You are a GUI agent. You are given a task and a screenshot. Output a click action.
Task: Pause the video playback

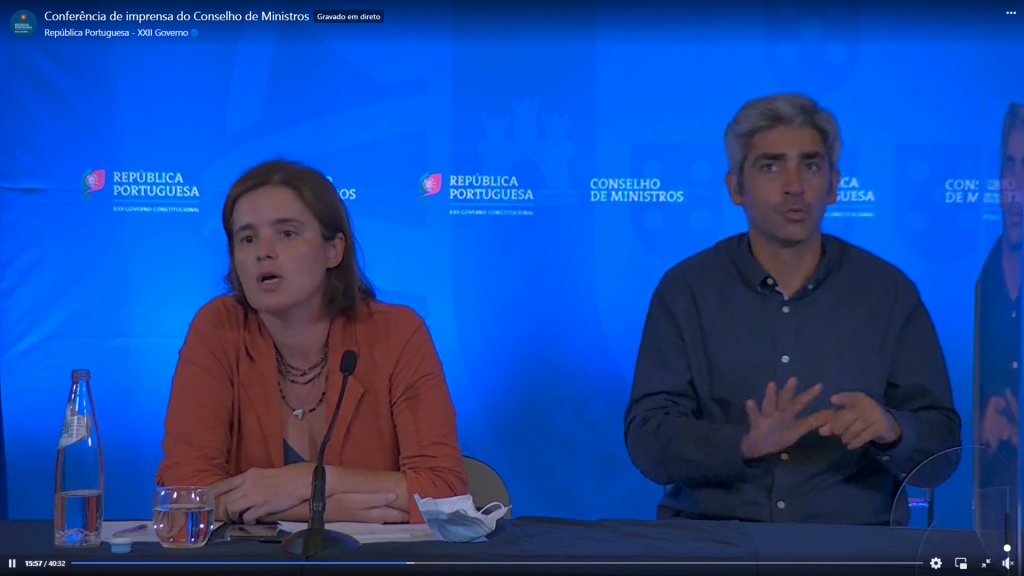point(12,563)
